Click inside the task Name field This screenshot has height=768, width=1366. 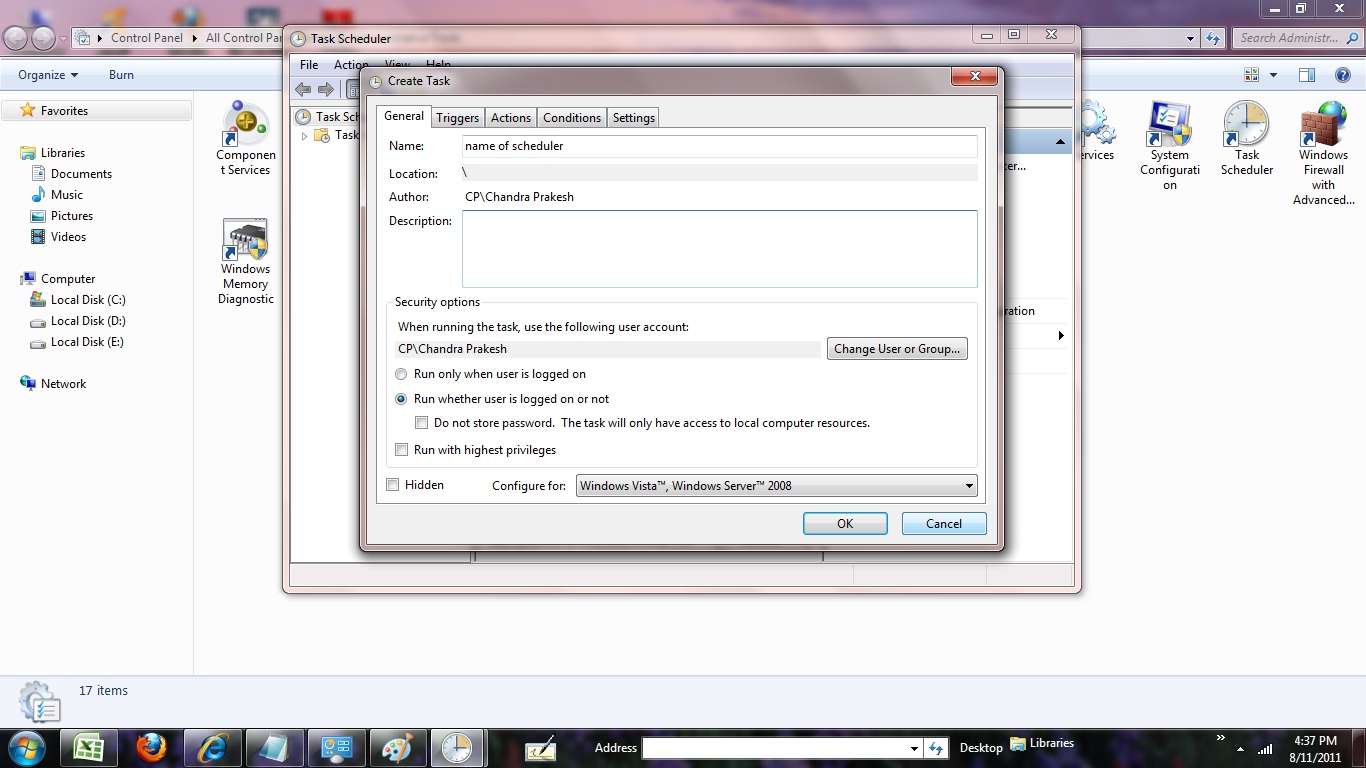pos(719,146)
